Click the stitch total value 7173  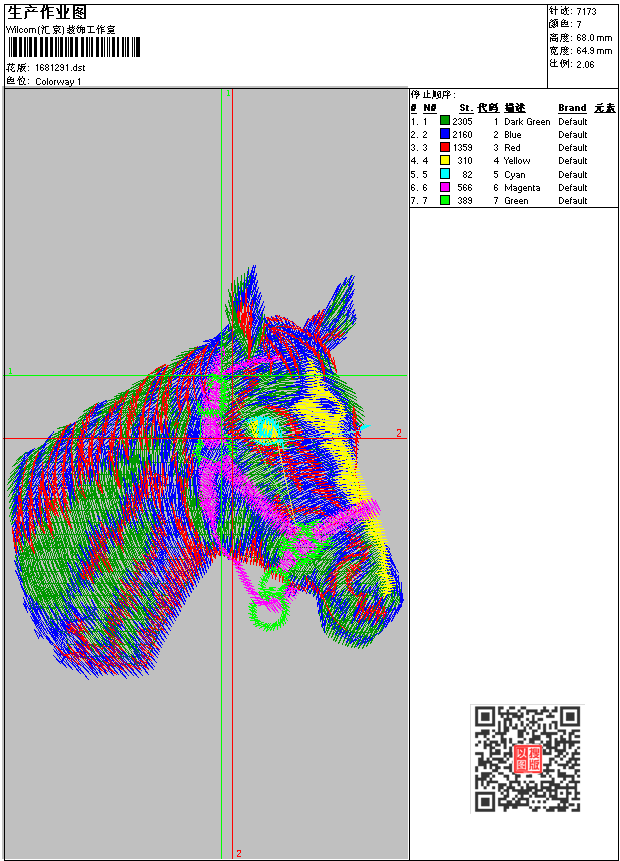click(x=586, y=11)
